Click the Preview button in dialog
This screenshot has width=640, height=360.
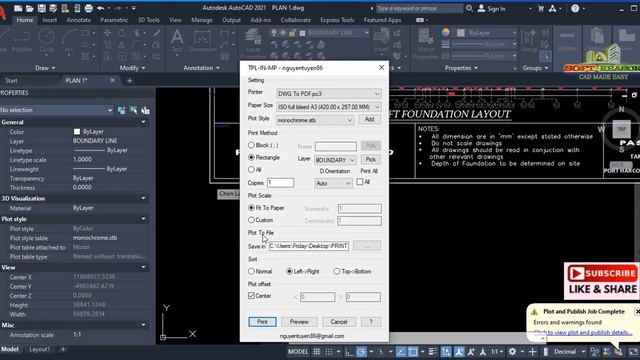click(299, 322)
